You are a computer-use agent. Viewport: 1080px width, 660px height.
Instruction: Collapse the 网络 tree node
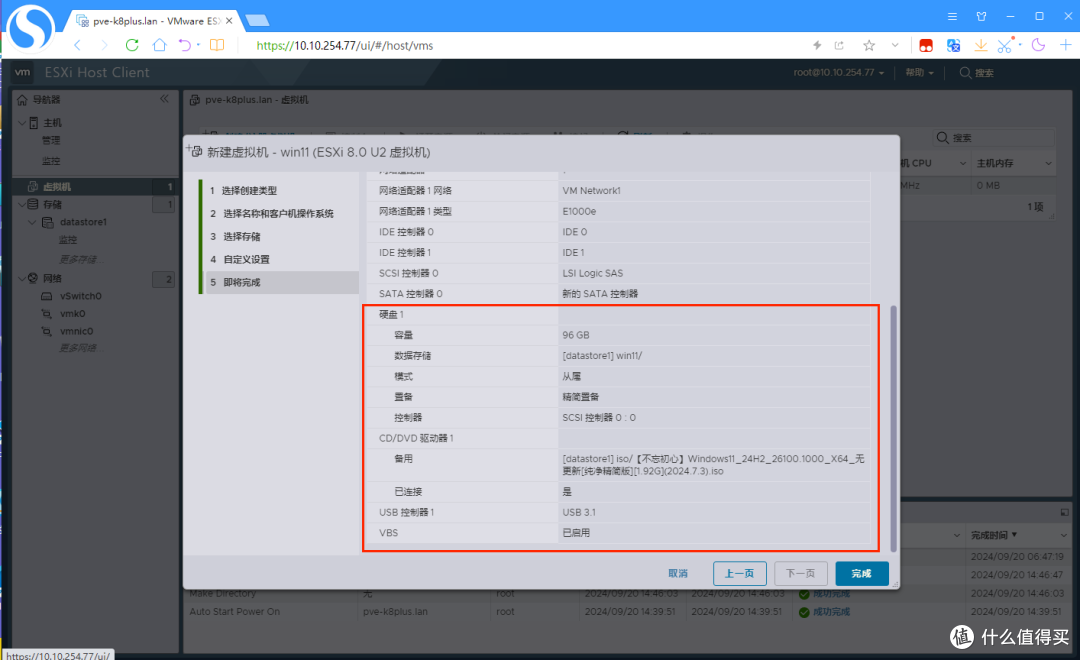click(x=22, y=278)
